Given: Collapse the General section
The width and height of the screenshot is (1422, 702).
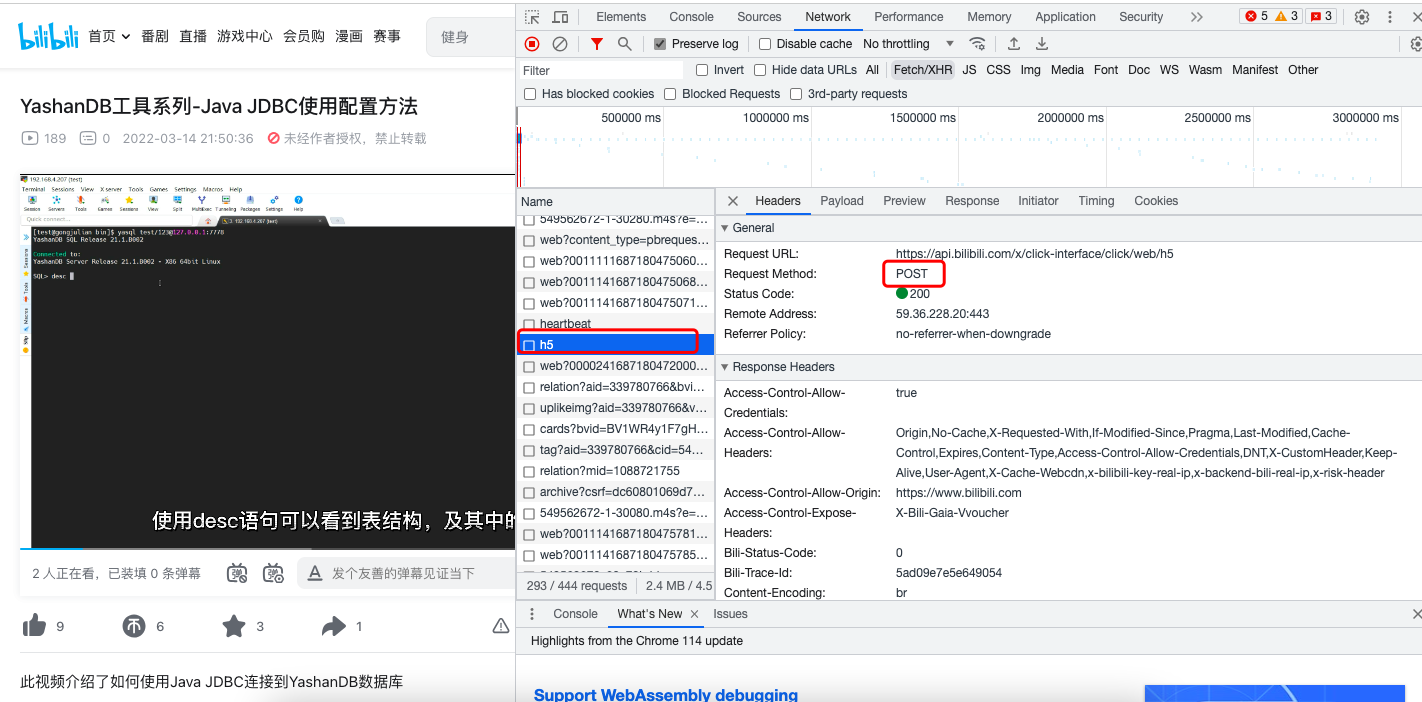Looking at the screenshot, I should (x=725, y=228).
